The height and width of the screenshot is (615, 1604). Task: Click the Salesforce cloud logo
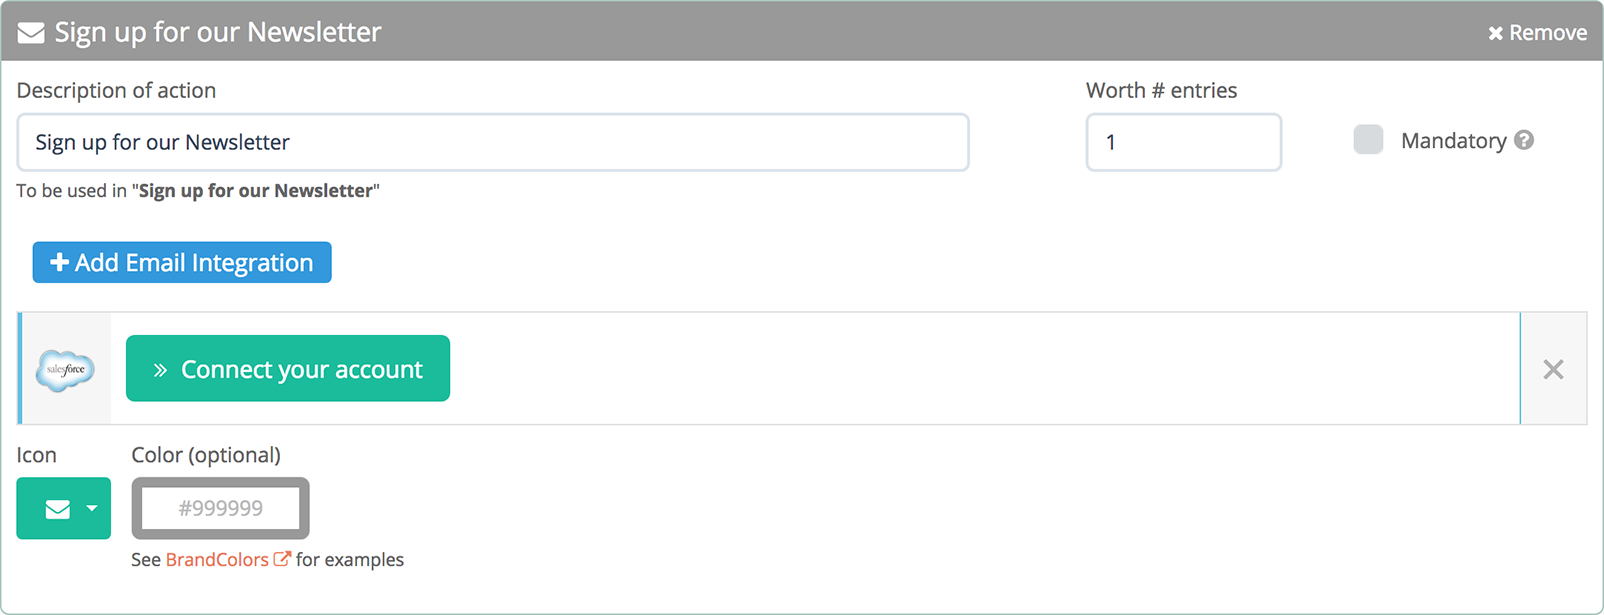tap(65, 370)
